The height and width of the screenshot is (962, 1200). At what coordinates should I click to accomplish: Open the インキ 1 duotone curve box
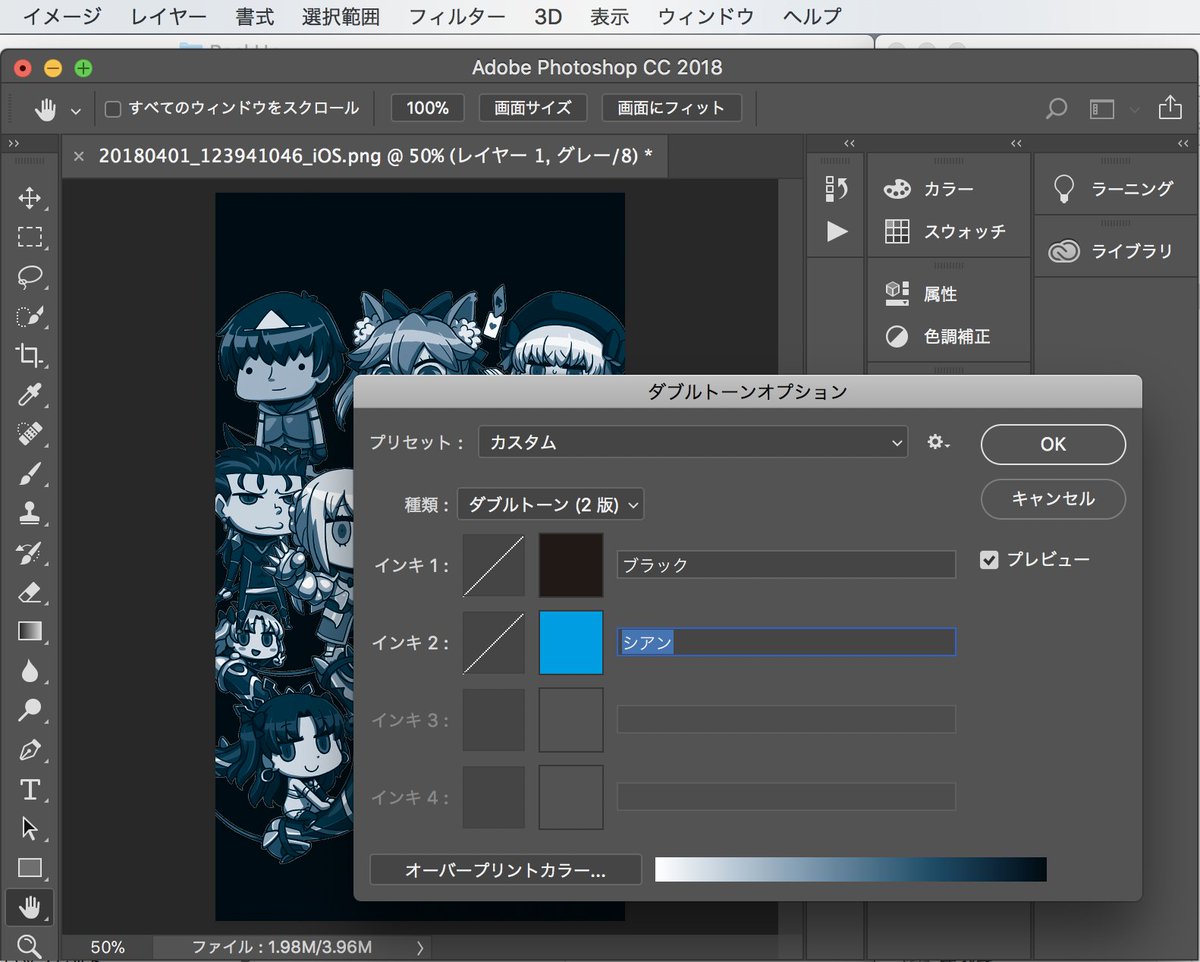(494, 565)
